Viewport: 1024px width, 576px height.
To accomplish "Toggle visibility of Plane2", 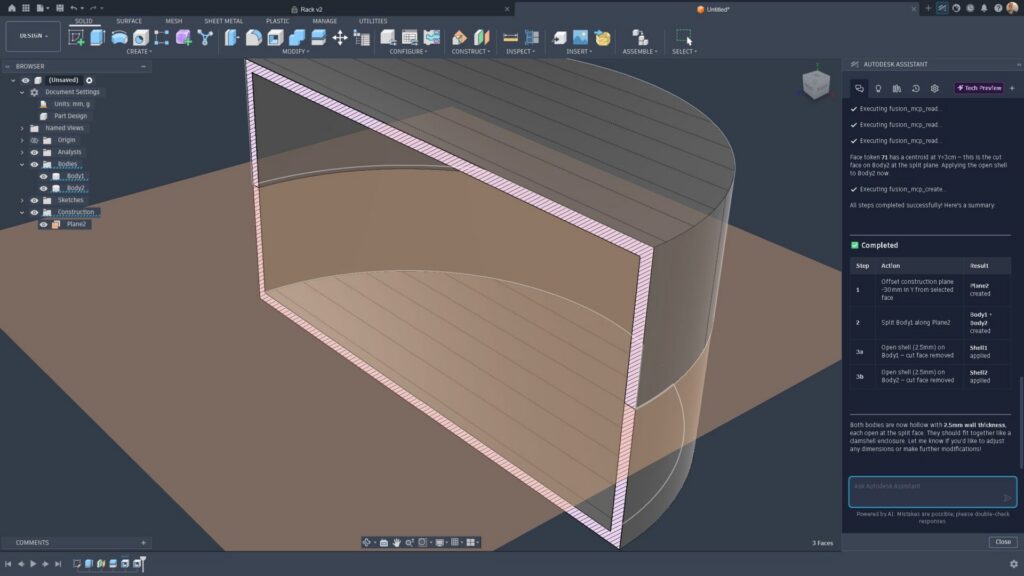I will pos(43,224).
